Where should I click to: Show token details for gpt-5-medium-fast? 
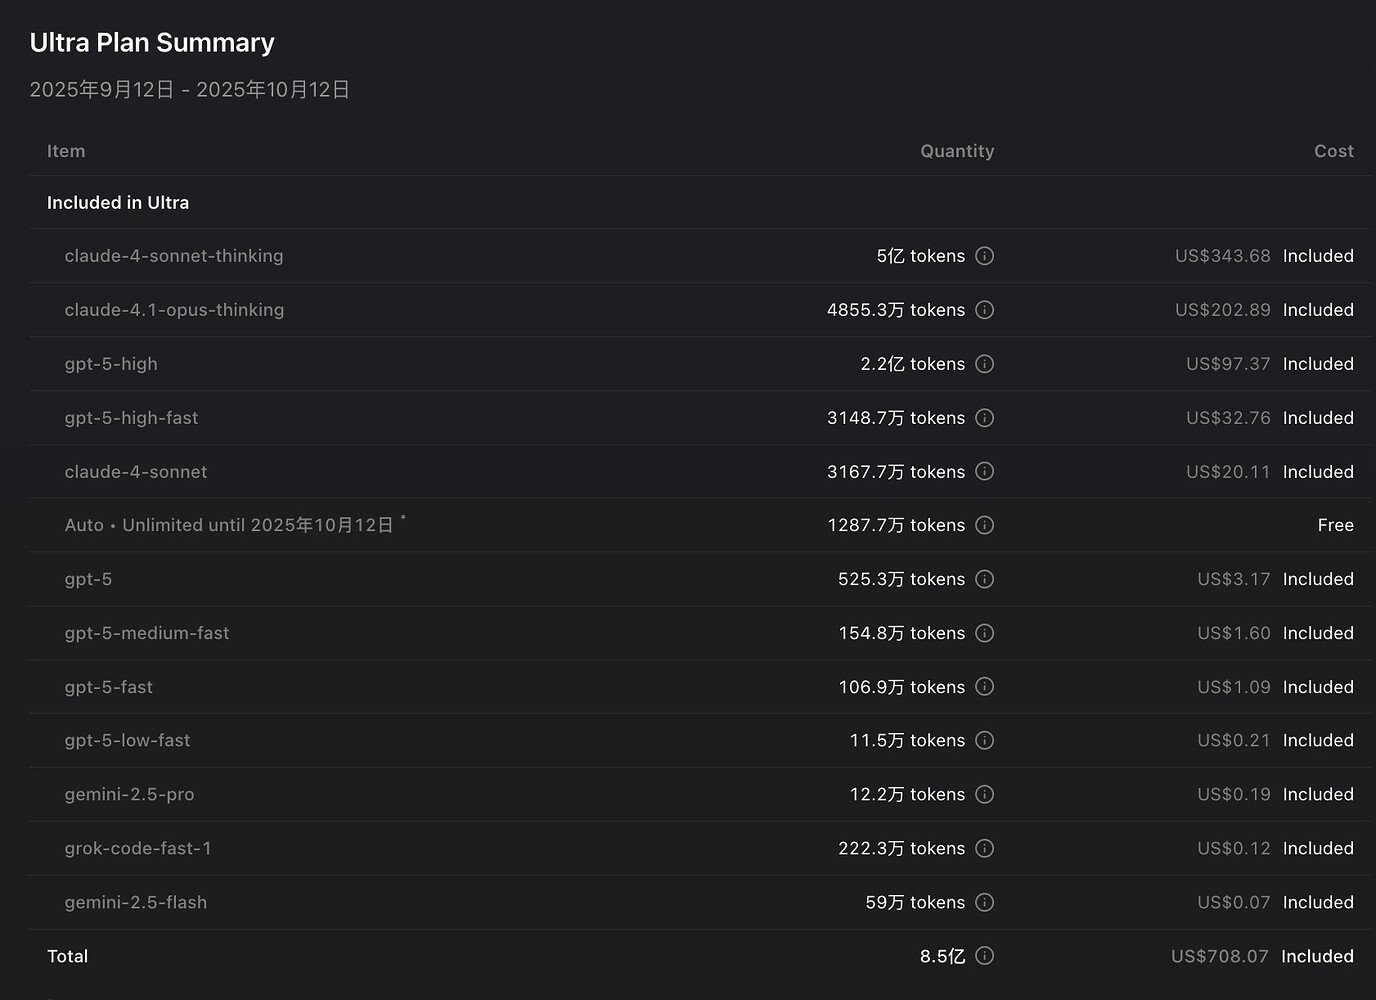(985, 633)
